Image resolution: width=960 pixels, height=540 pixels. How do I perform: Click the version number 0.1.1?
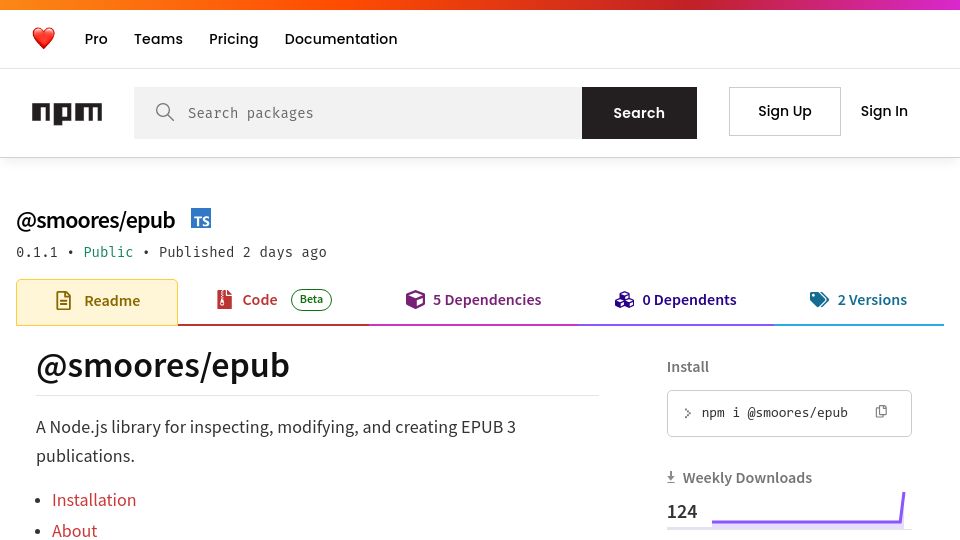[37, 252]
